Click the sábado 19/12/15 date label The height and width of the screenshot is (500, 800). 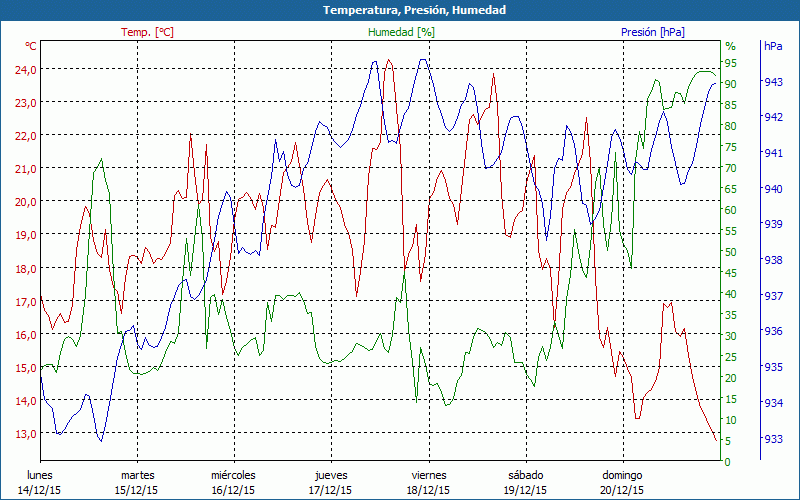525,483
